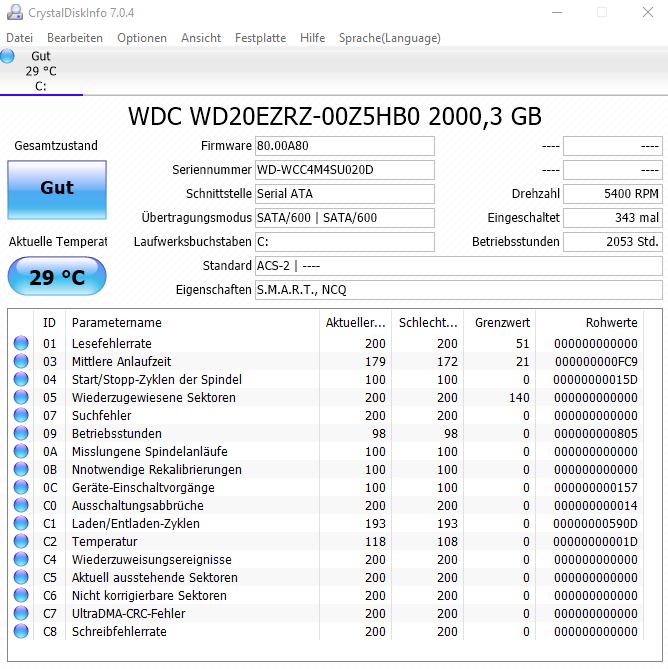The height and width of the screenshot is (669, 668).
Task: Click status icon for C6 Nicht korrigierbare Sektoren
Action: [21, 595]
